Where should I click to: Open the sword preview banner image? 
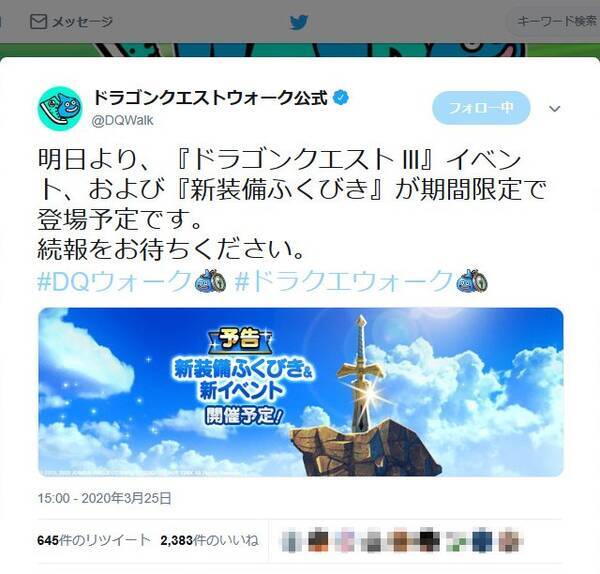coord(301,392)
